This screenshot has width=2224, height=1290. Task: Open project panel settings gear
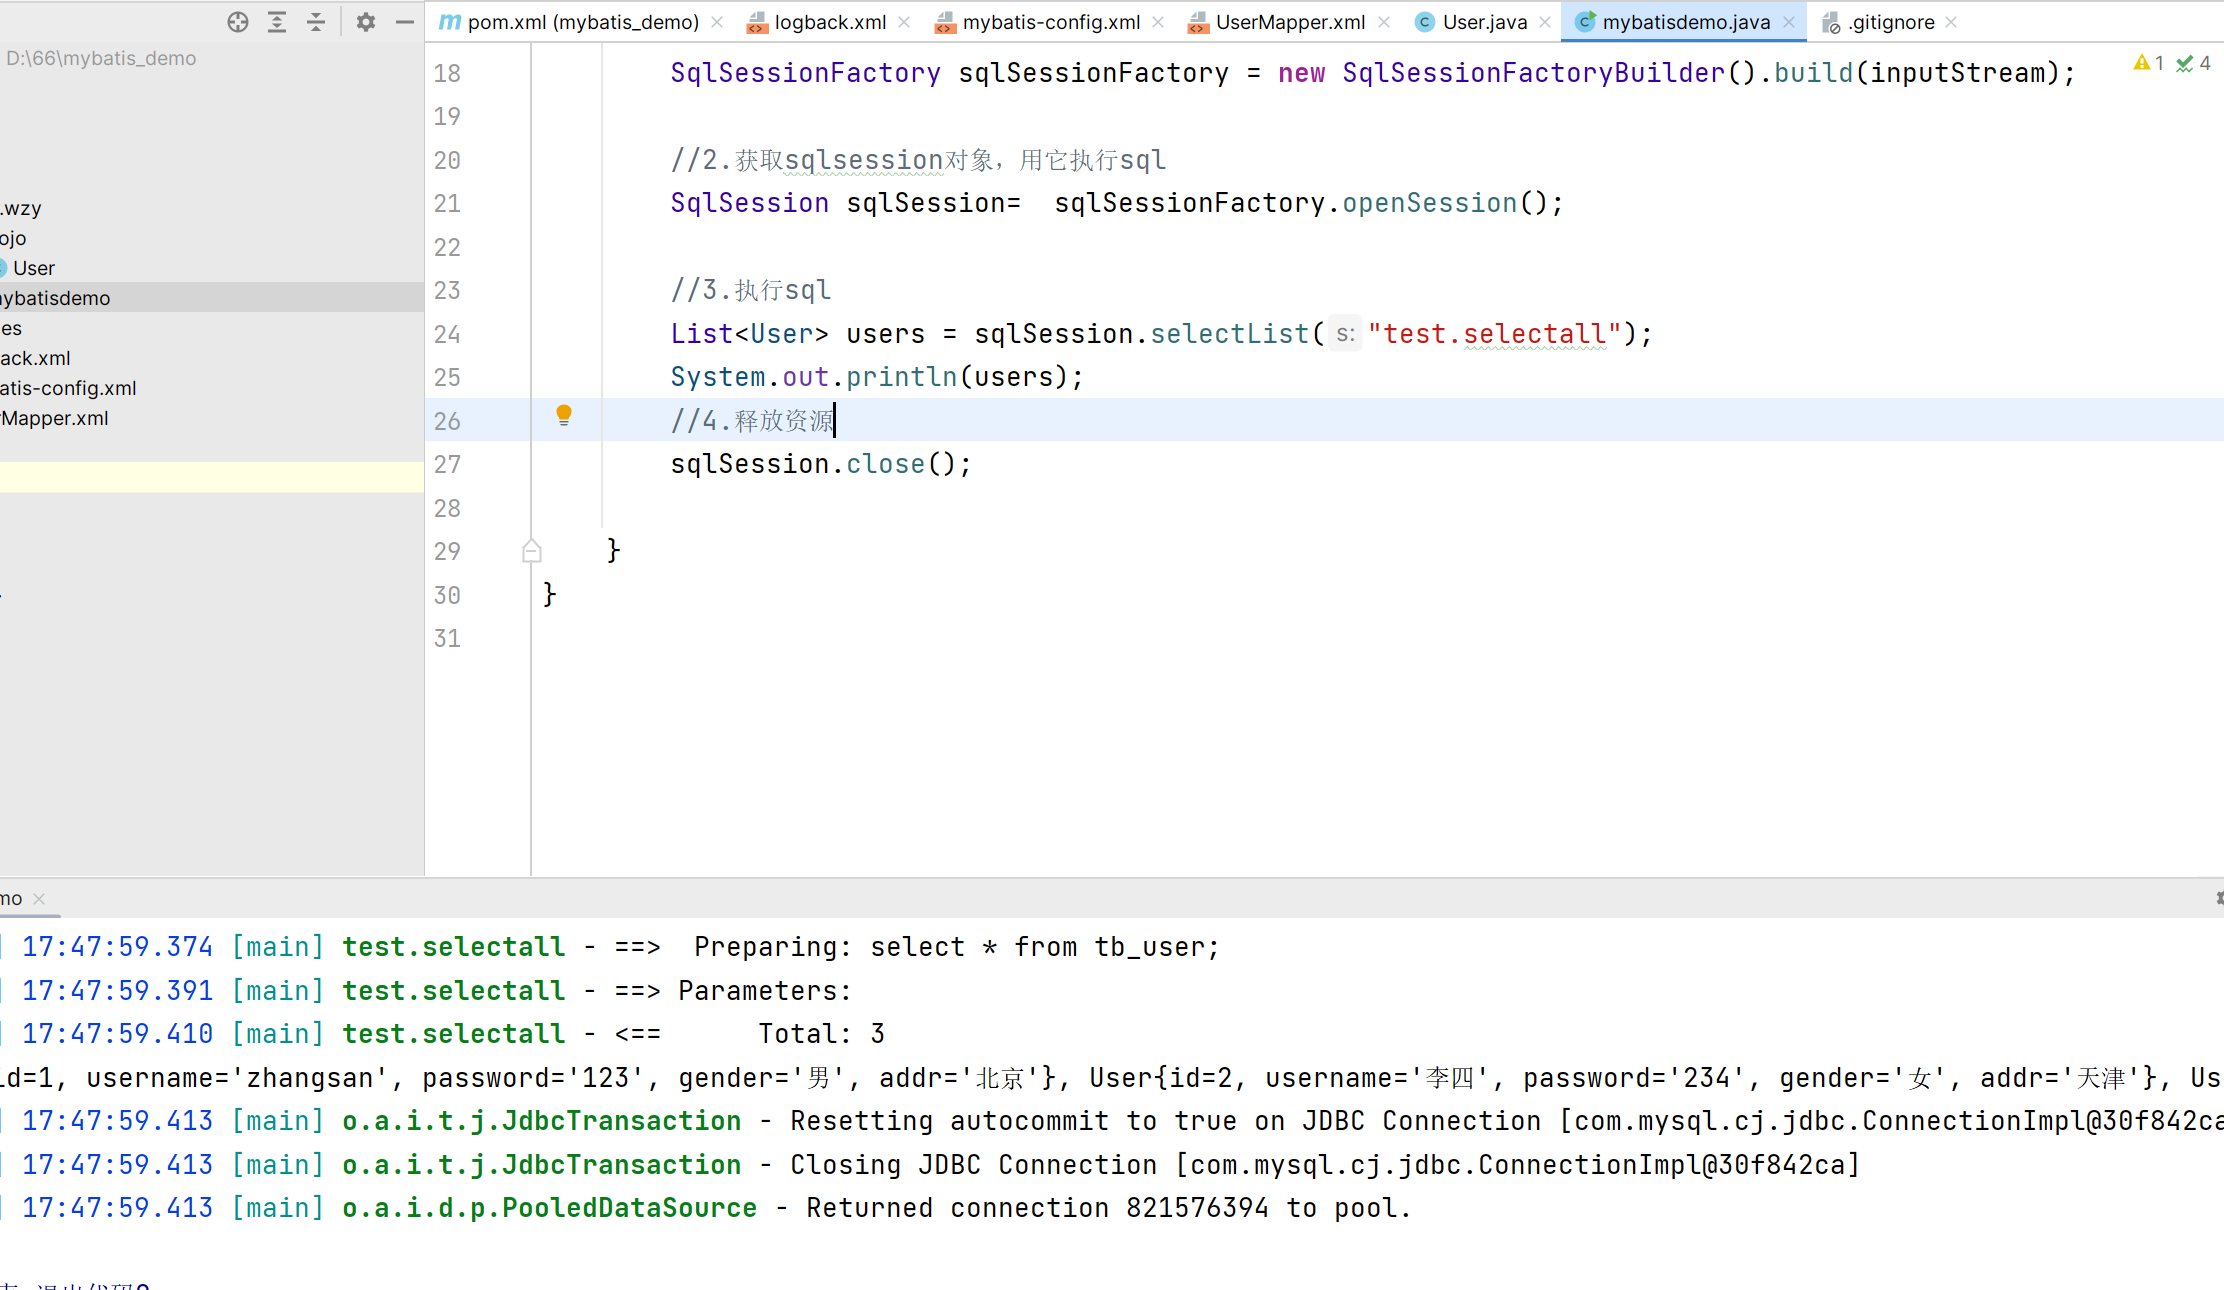tap(366, 22)
